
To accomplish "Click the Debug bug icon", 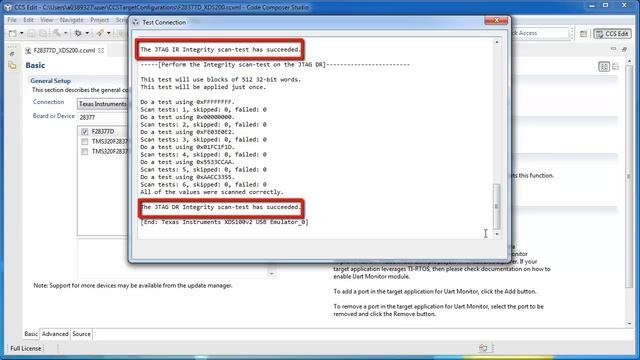I will [x=78, y=33].
